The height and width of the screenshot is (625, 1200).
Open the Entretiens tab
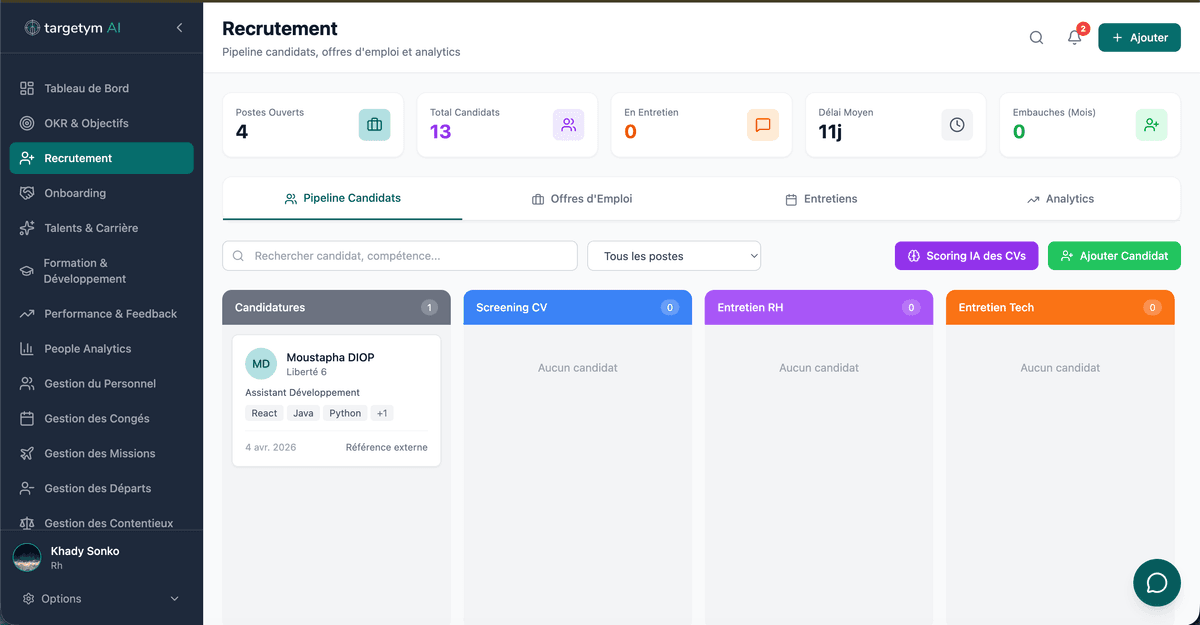click(x=821, y=199)
